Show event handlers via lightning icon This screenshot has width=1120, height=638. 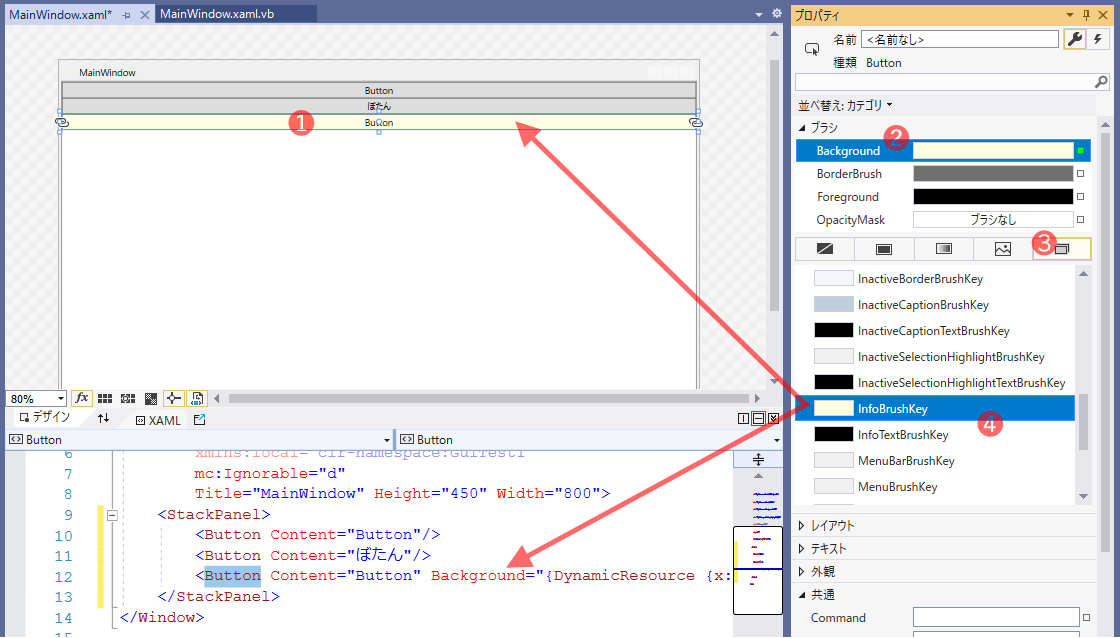(1097, 39)
